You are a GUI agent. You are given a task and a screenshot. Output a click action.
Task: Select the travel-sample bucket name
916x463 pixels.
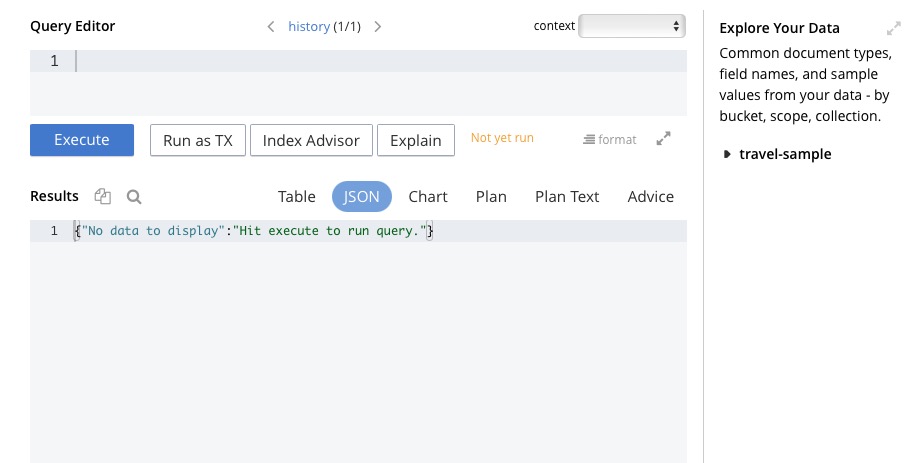(785, 154)
